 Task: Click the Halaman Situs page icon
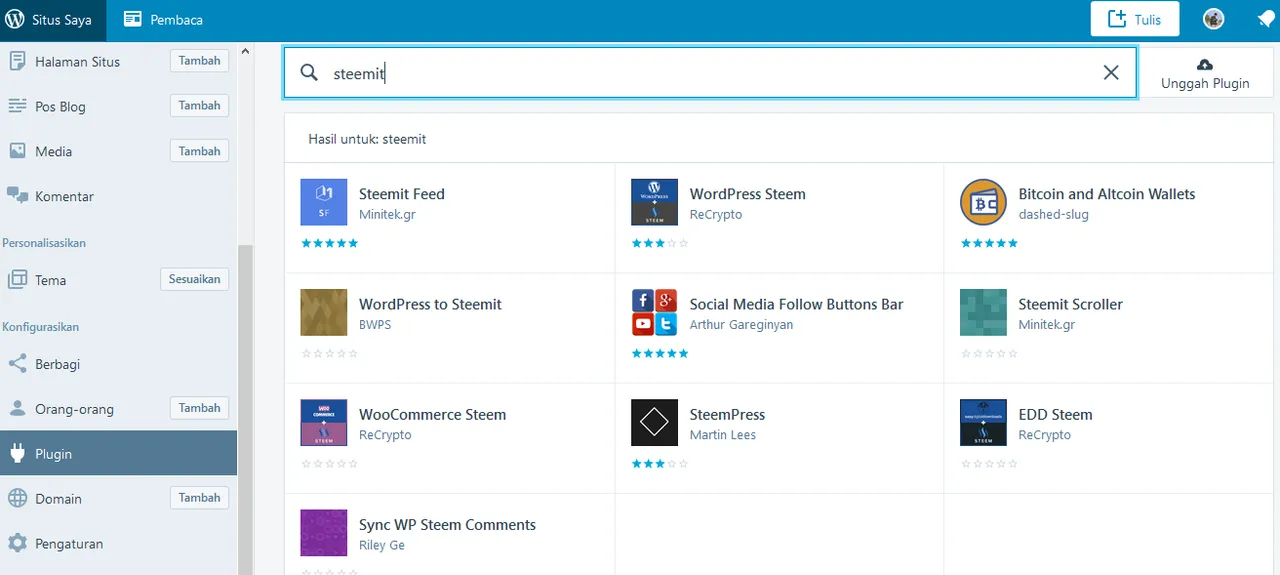tap(17, 61)
